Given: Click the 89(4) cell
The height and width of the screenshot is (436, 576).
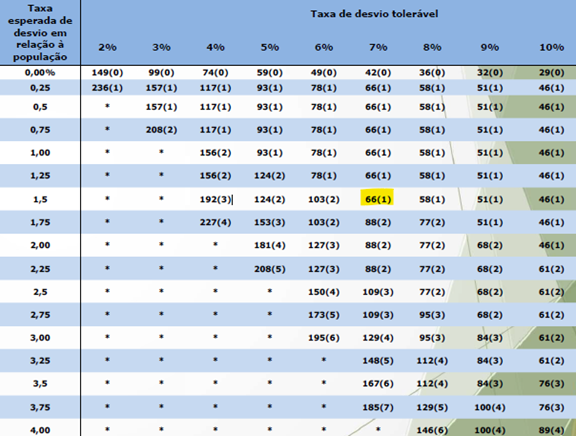Looking at the screenshot, I should tap(551, 430).
